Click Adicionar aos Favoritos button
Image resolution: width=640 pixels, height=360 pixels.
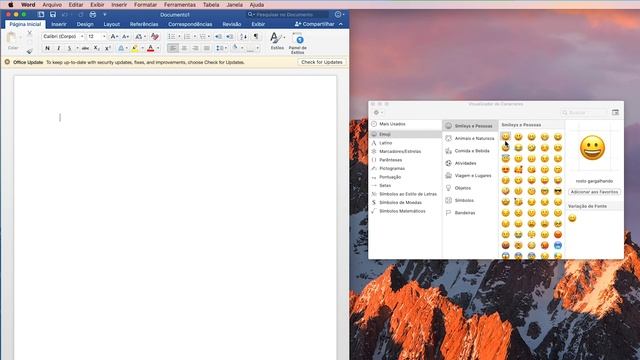point(594,191)
